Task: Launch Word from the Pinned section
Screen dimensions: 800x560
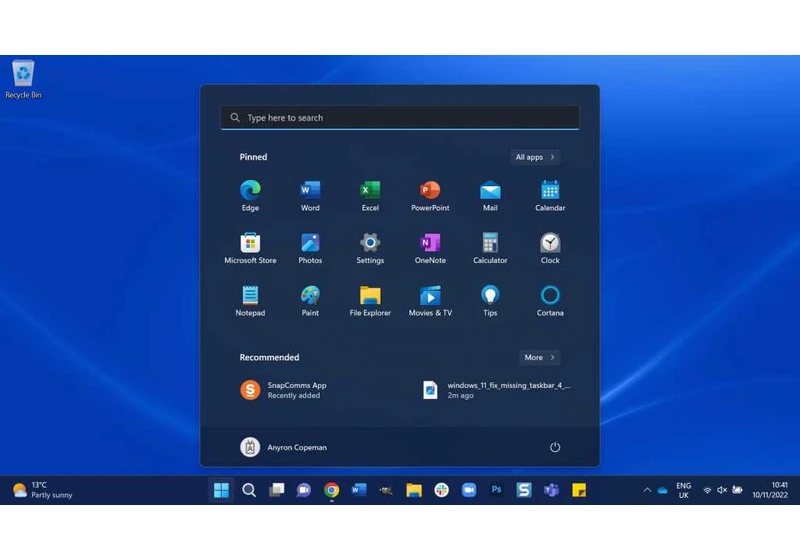Action: pyautogui.click(x=310, y=196)
